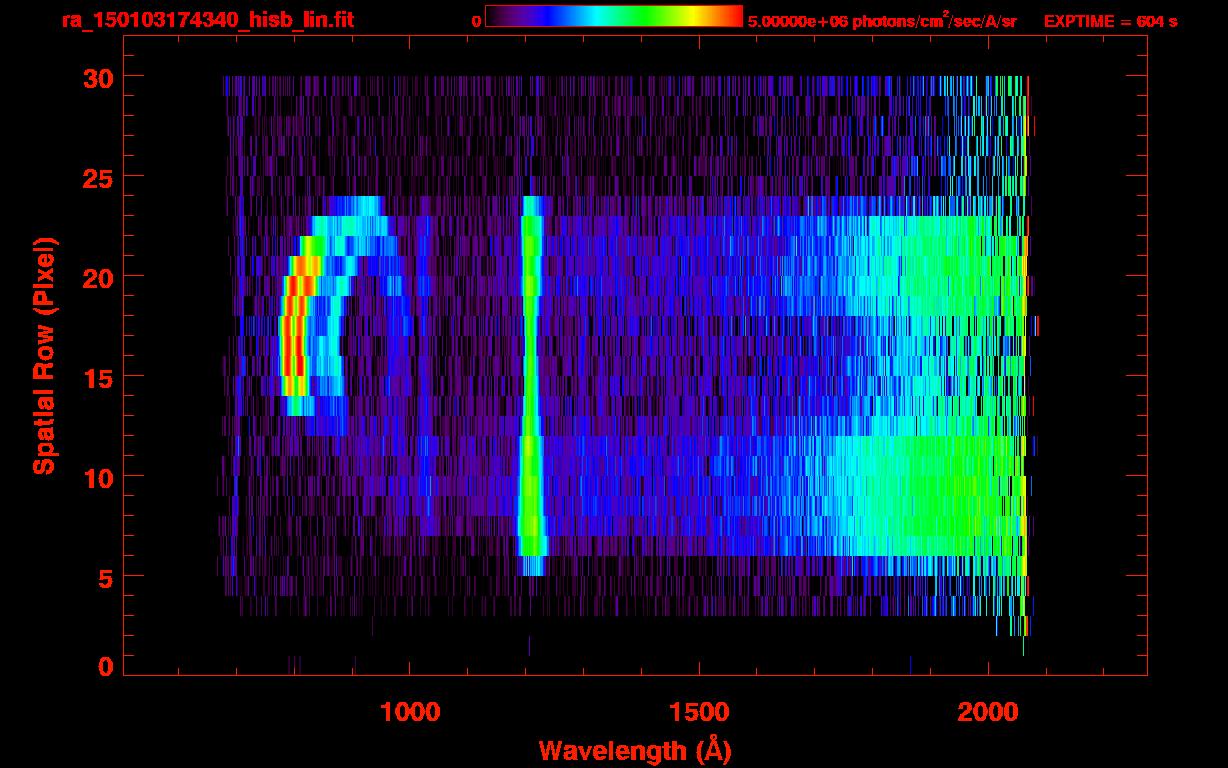
Task: Click the rainbow colorbar at the top
Action: (x=613, y=16)
